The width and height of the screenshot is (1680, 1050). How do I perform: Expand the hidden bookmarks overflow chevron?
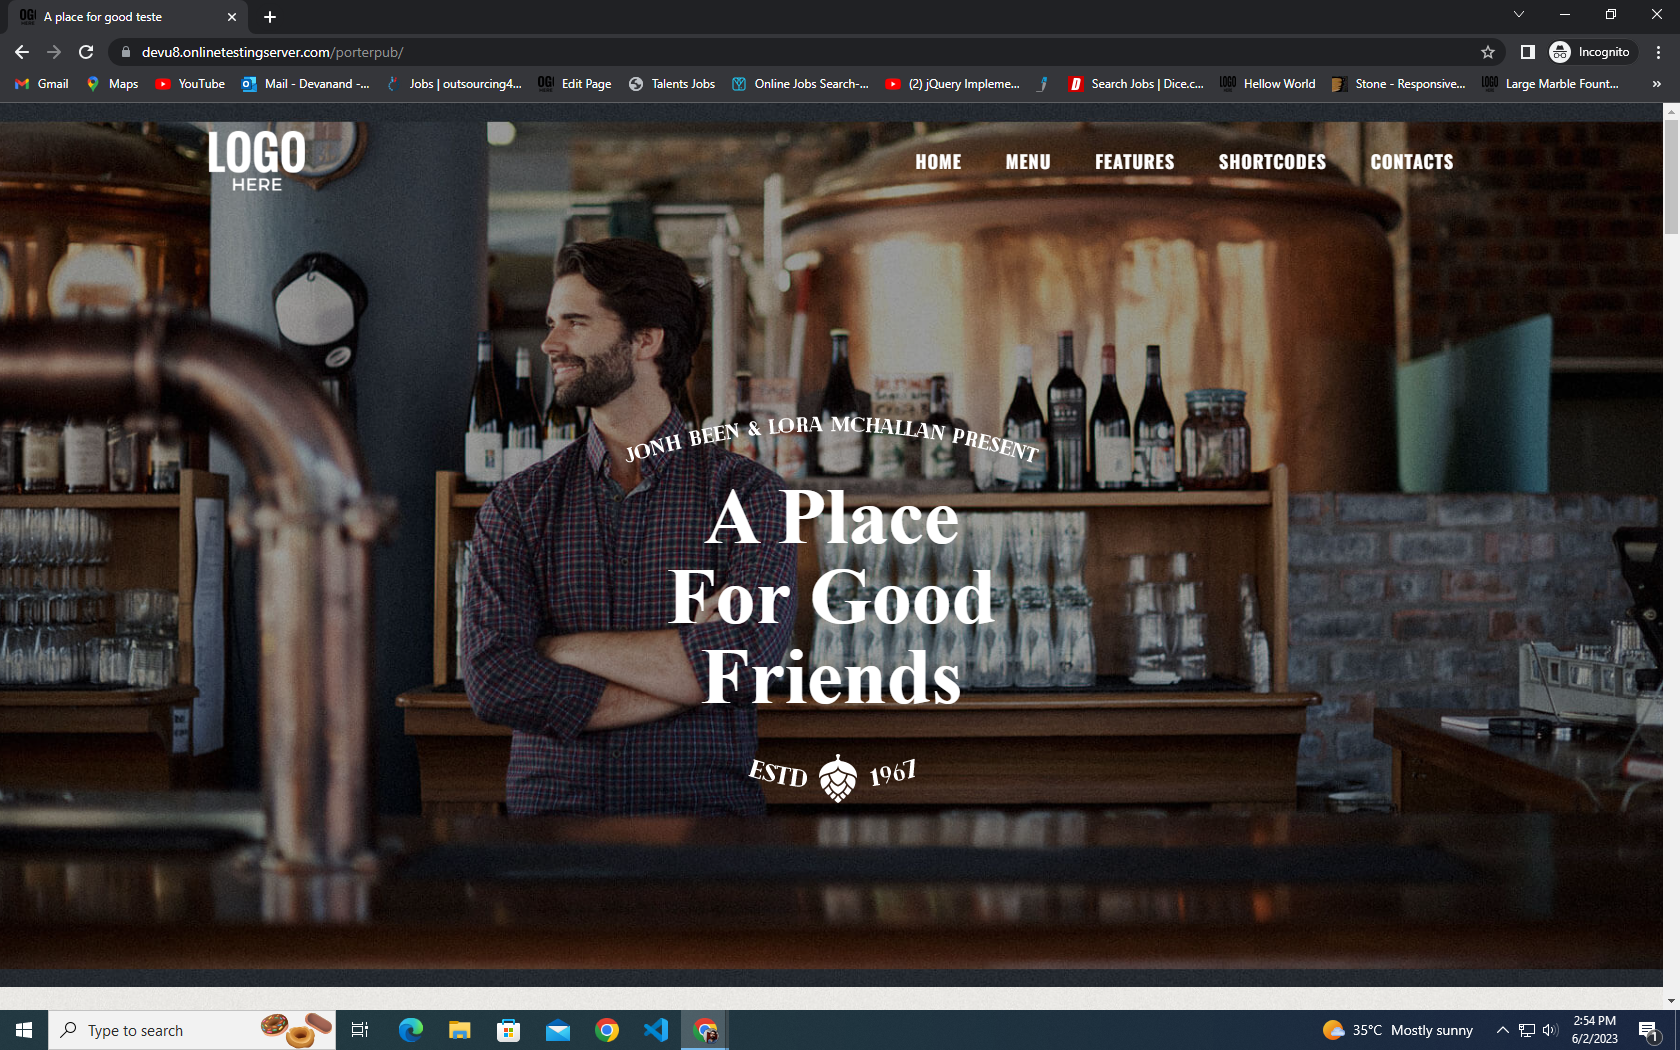[1656, 84]
